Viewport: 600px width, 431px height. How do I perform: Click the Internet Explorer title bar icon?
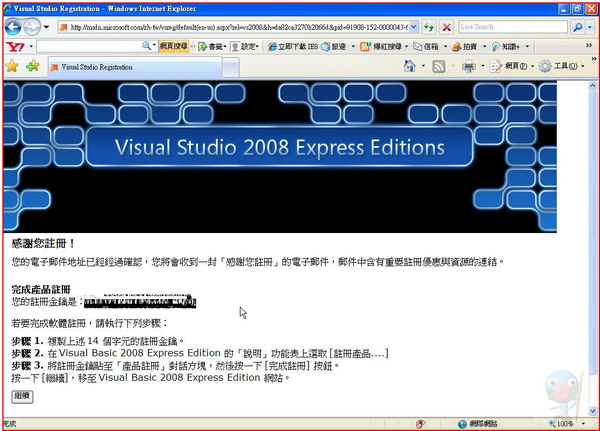(8, 8)
